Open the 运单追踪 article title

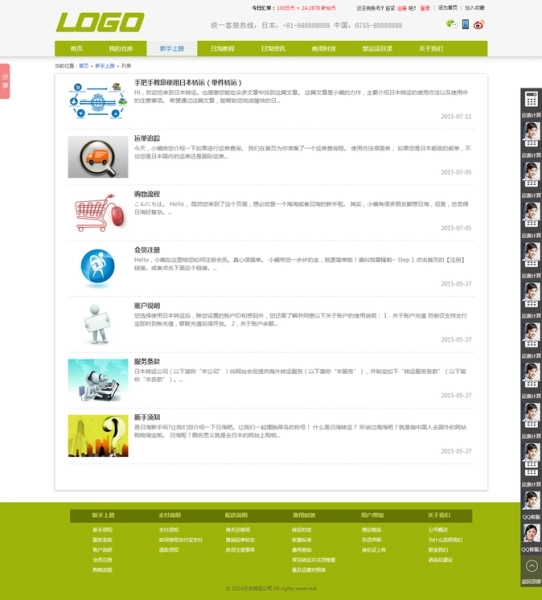coord(147,138)
